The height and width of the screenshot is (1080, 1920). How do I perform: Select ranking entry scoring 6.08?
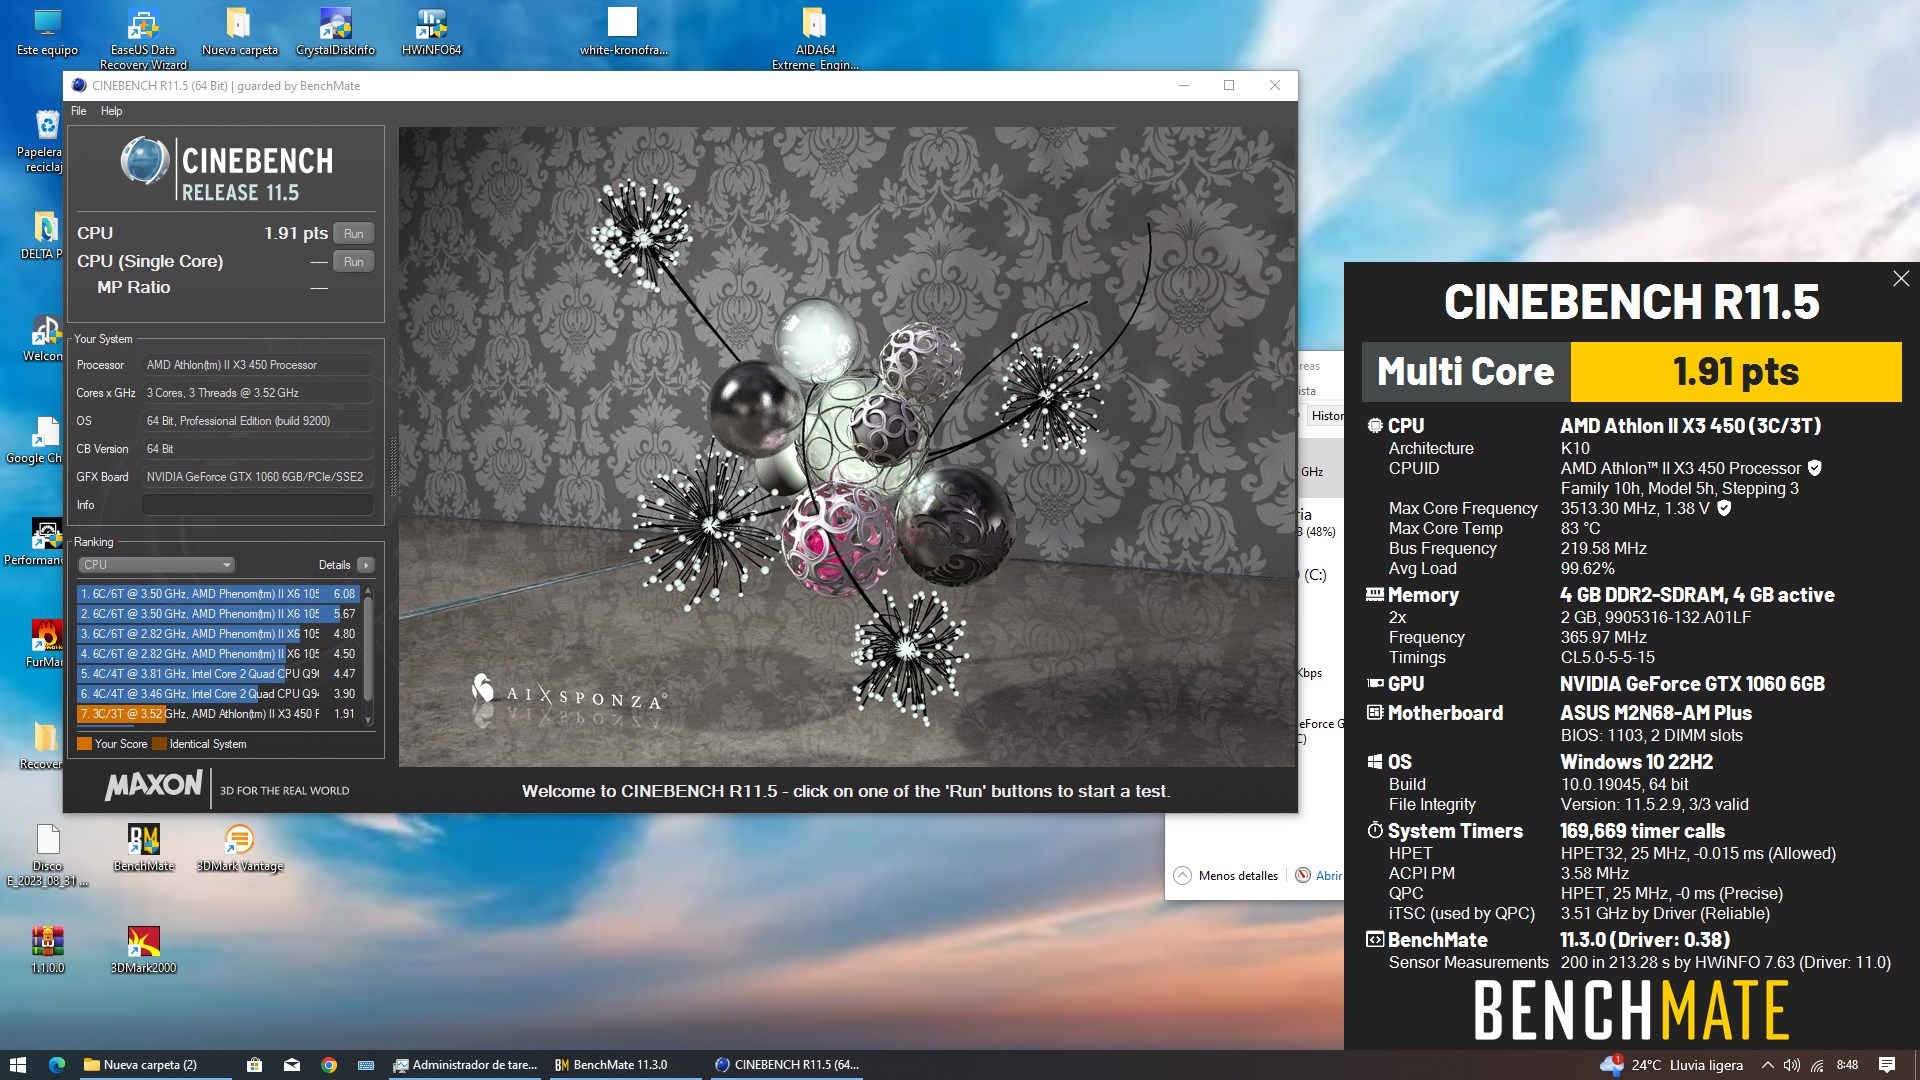pyautogui.click(x=218, y=594)
